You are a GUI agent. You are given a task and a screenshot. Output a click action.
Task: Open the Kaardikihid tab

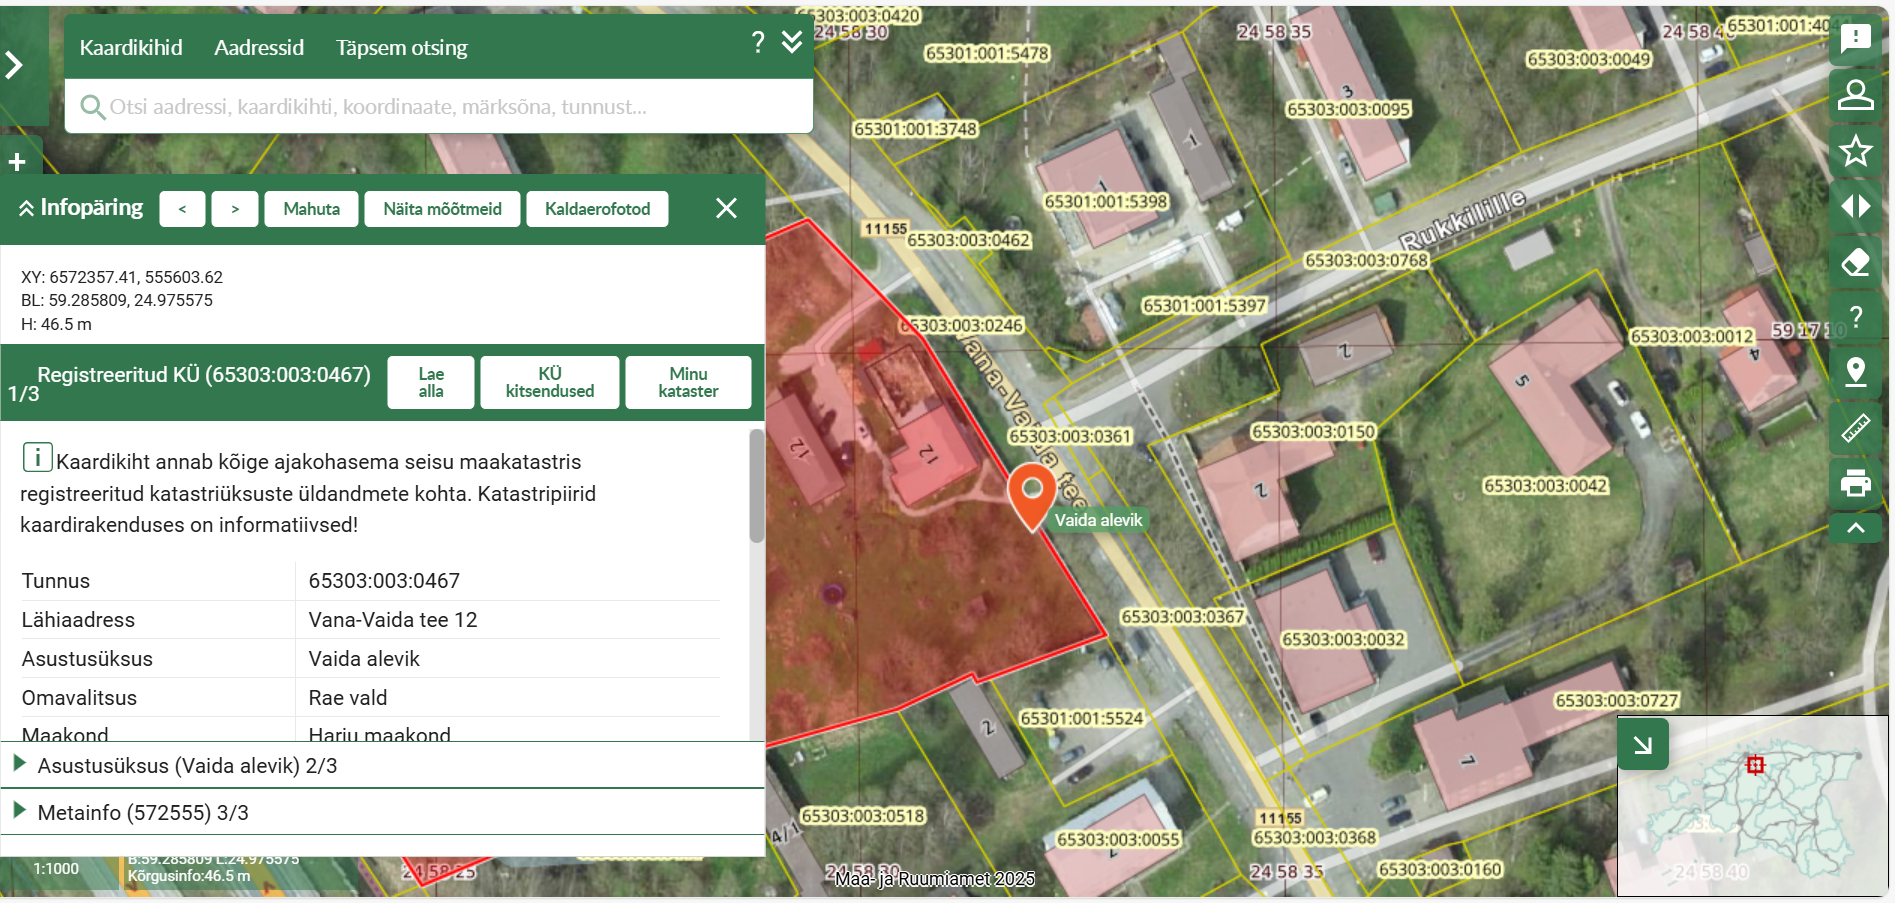point(131,48)
